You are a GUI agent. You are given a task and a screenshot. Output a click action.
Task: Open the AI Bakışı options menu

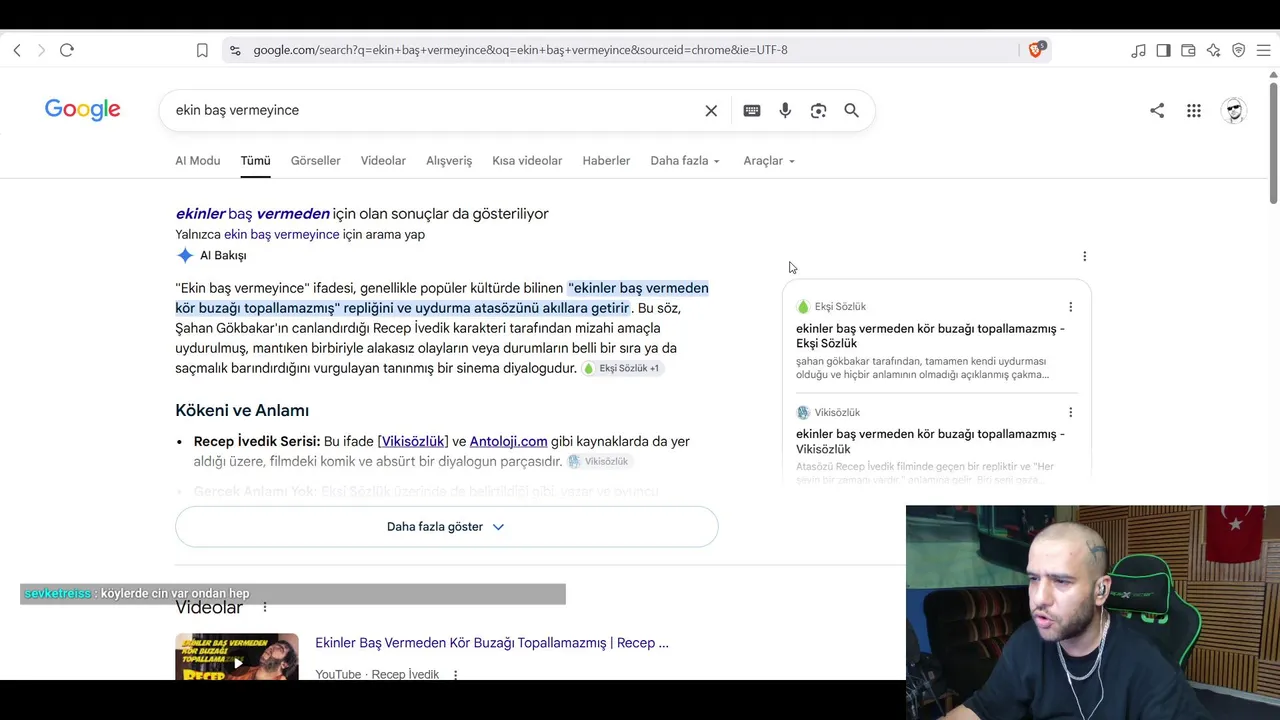point(1084,256)
